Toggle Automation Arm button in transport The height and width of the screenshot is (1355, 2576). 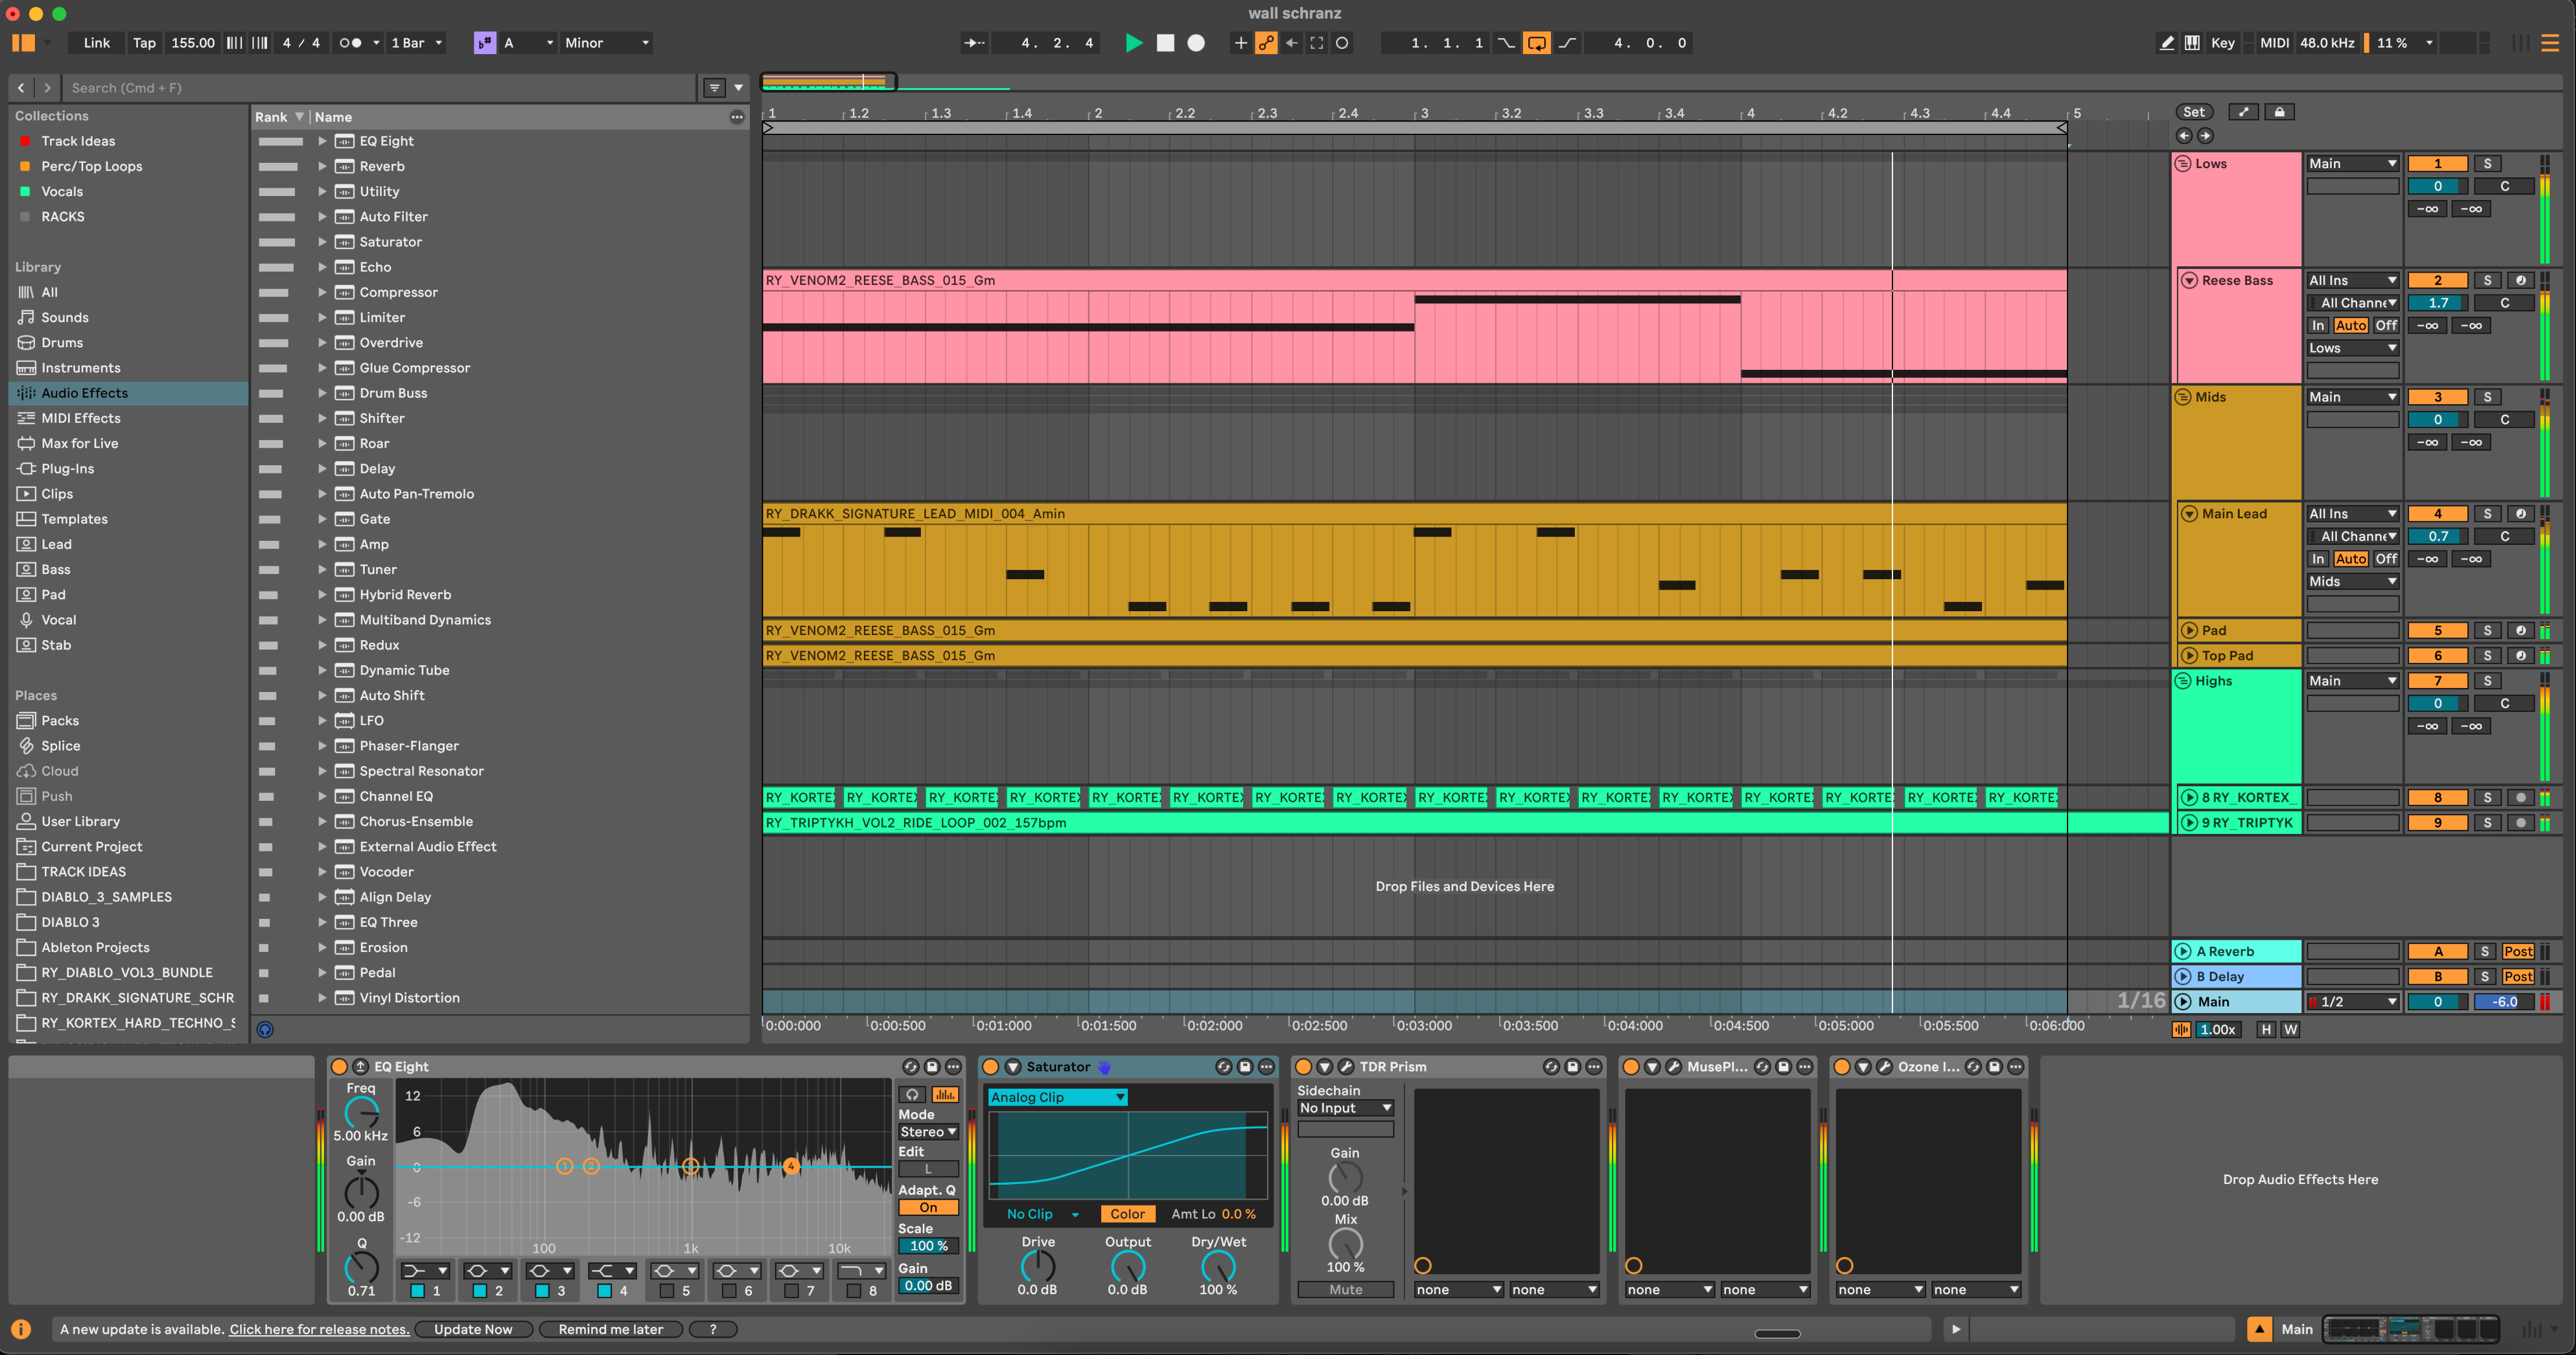(x=1266, y=43)
